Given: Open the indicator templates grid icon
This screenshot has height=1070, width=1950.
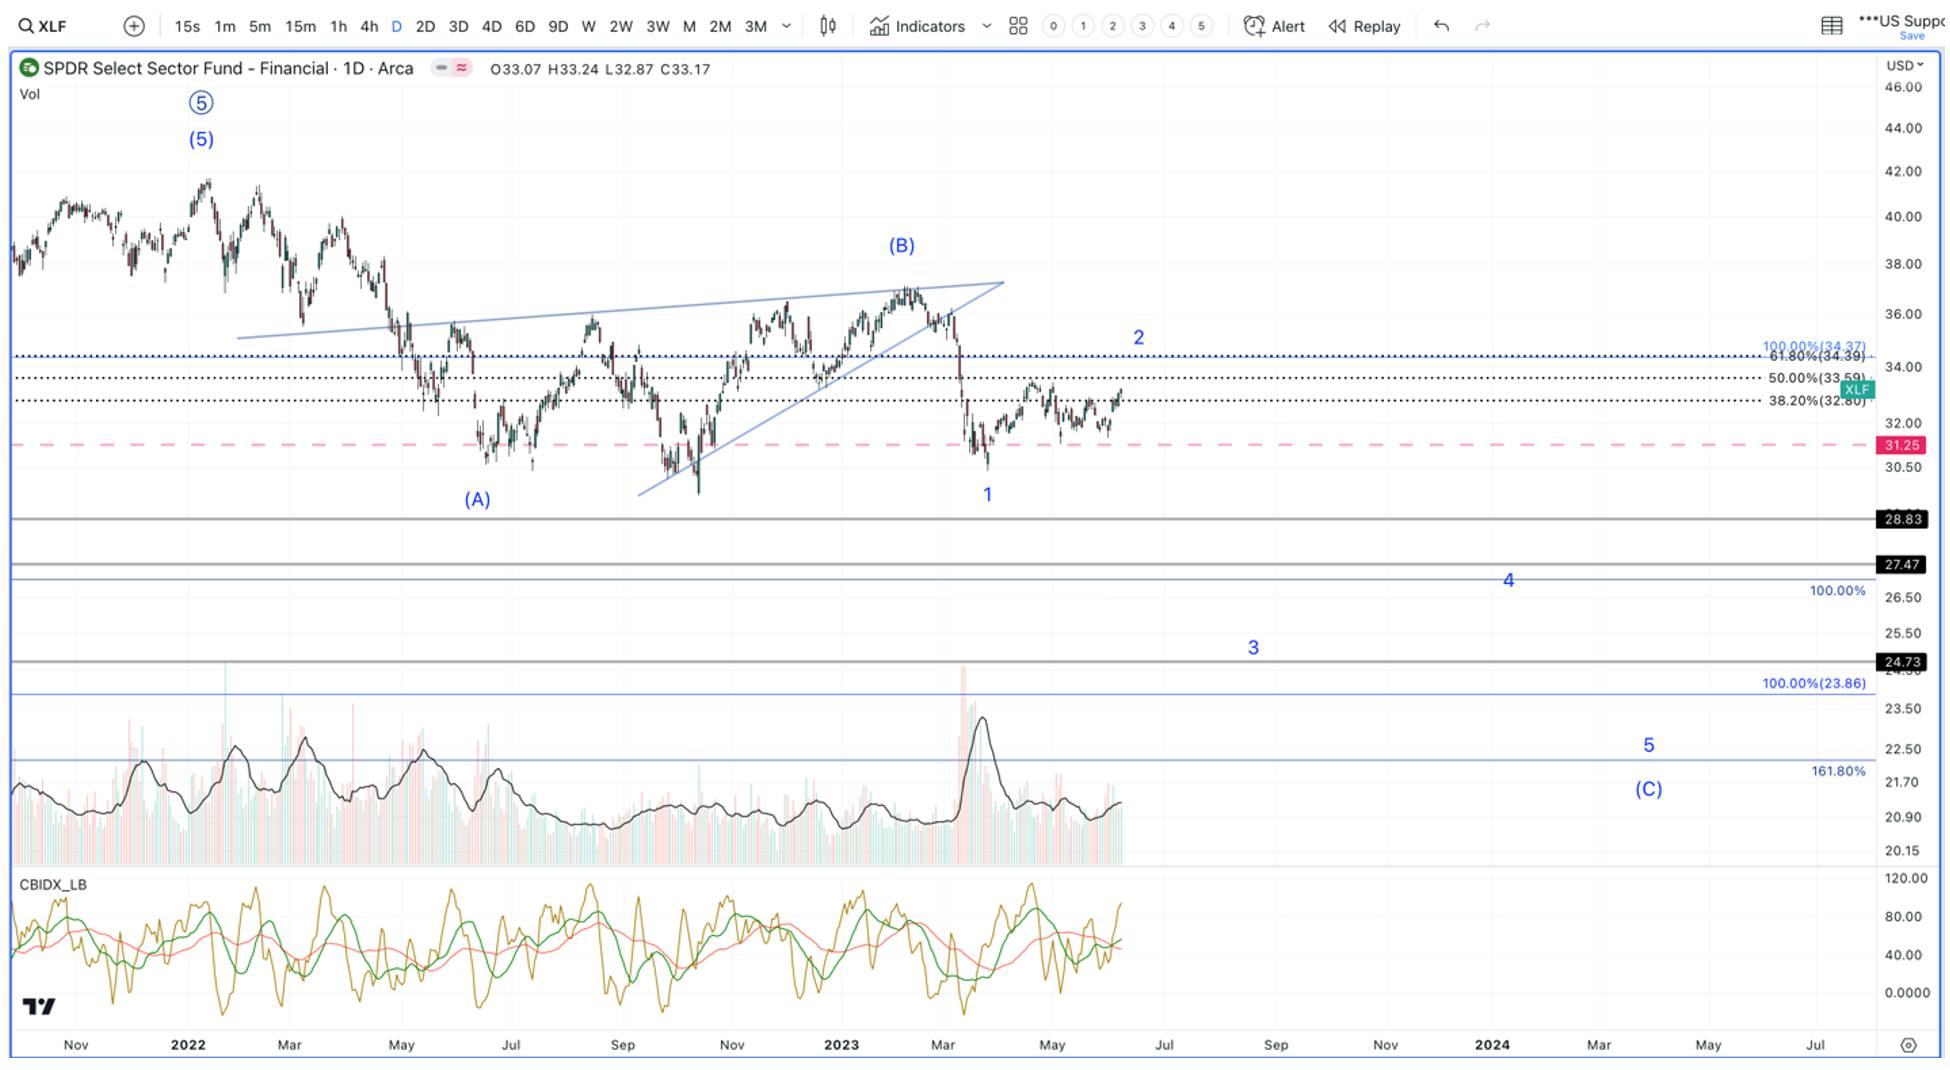Looking at the screenshot, I should pos(1018,26).
